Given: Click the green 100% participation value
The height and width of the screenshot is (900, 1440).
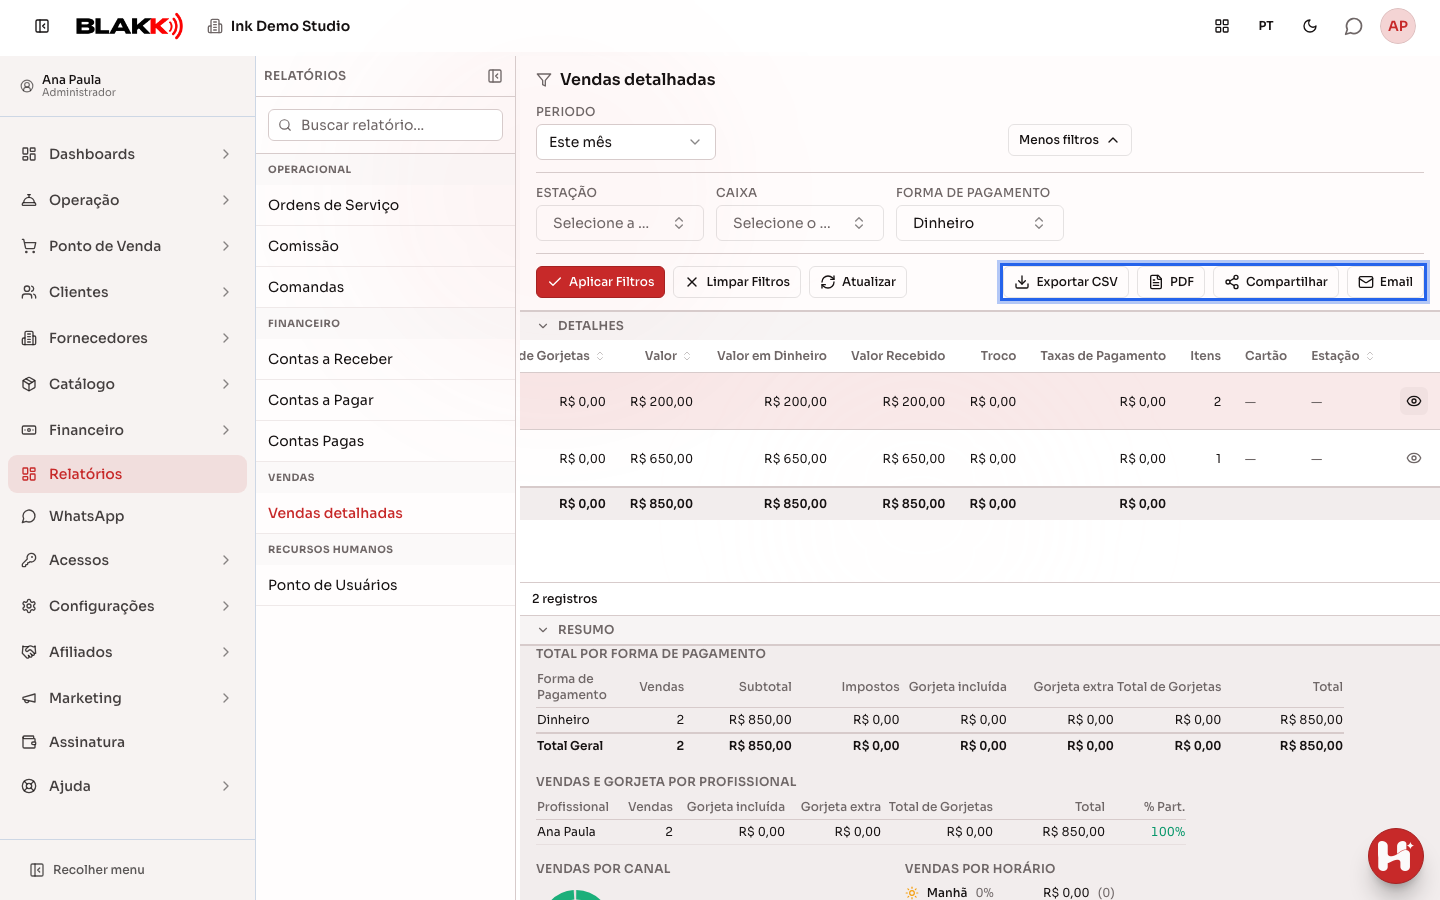Looking at the screenshot, I should (x=1167, y=832).
